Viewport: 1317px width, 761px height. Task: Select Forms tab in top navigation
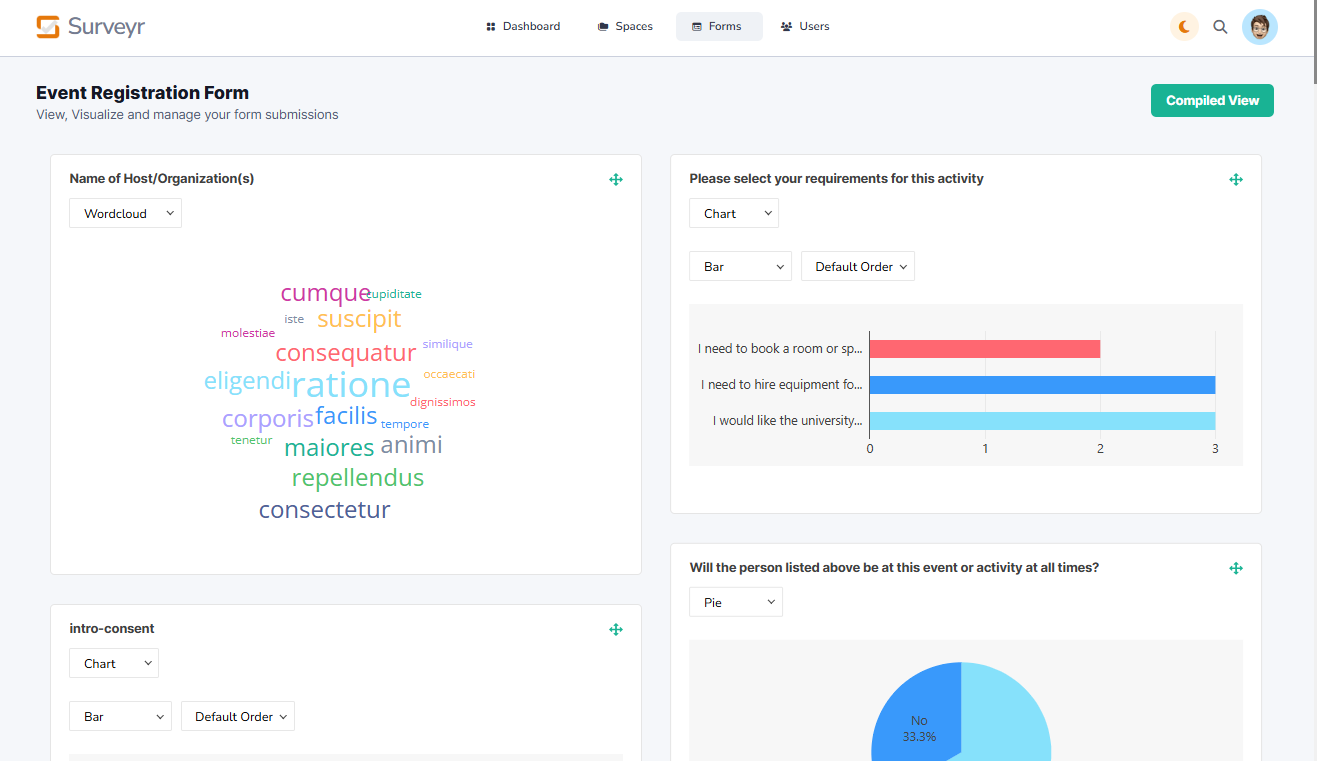719,27
